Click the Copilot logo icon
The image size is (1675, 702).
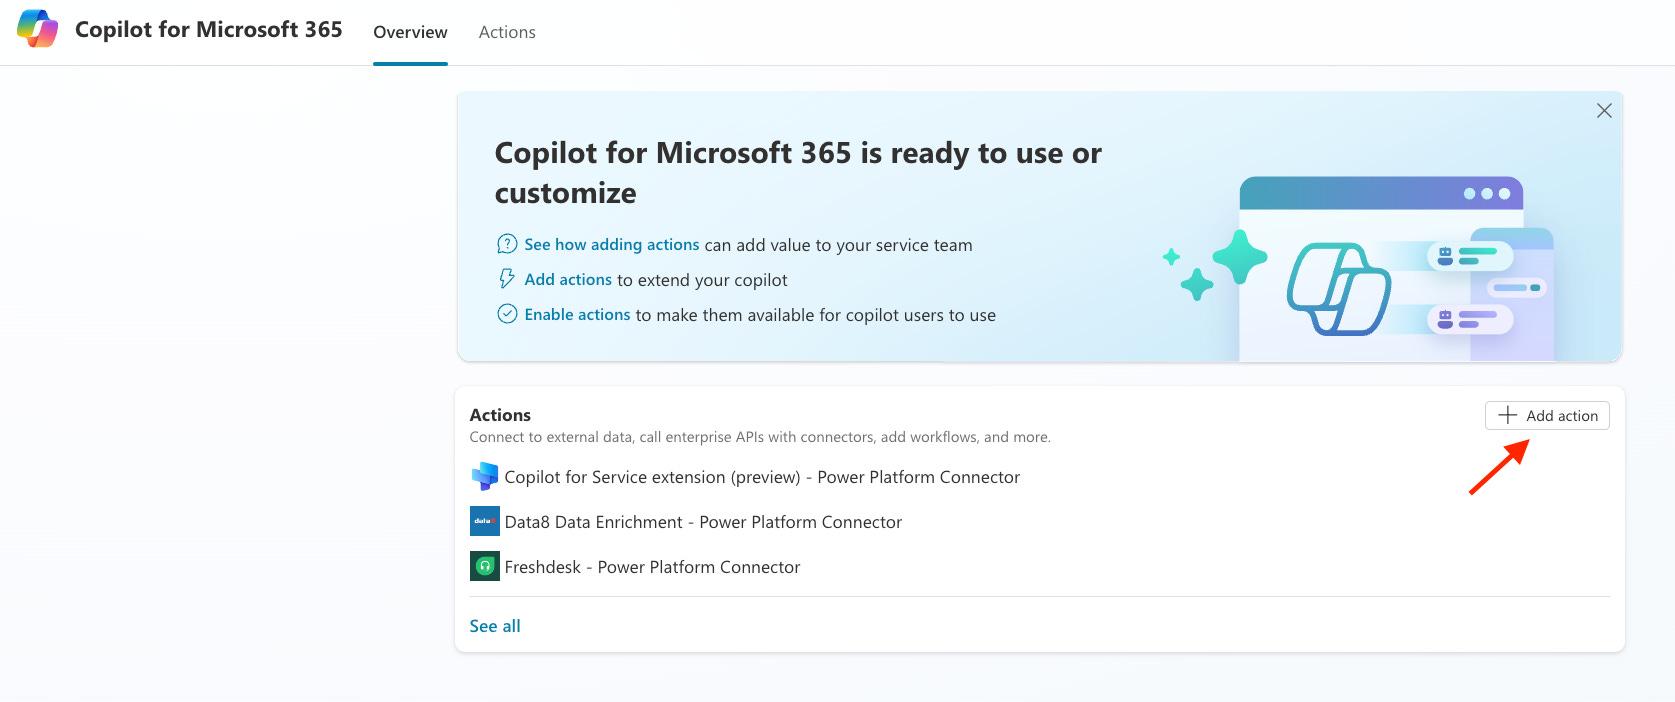tap(38, 29)
